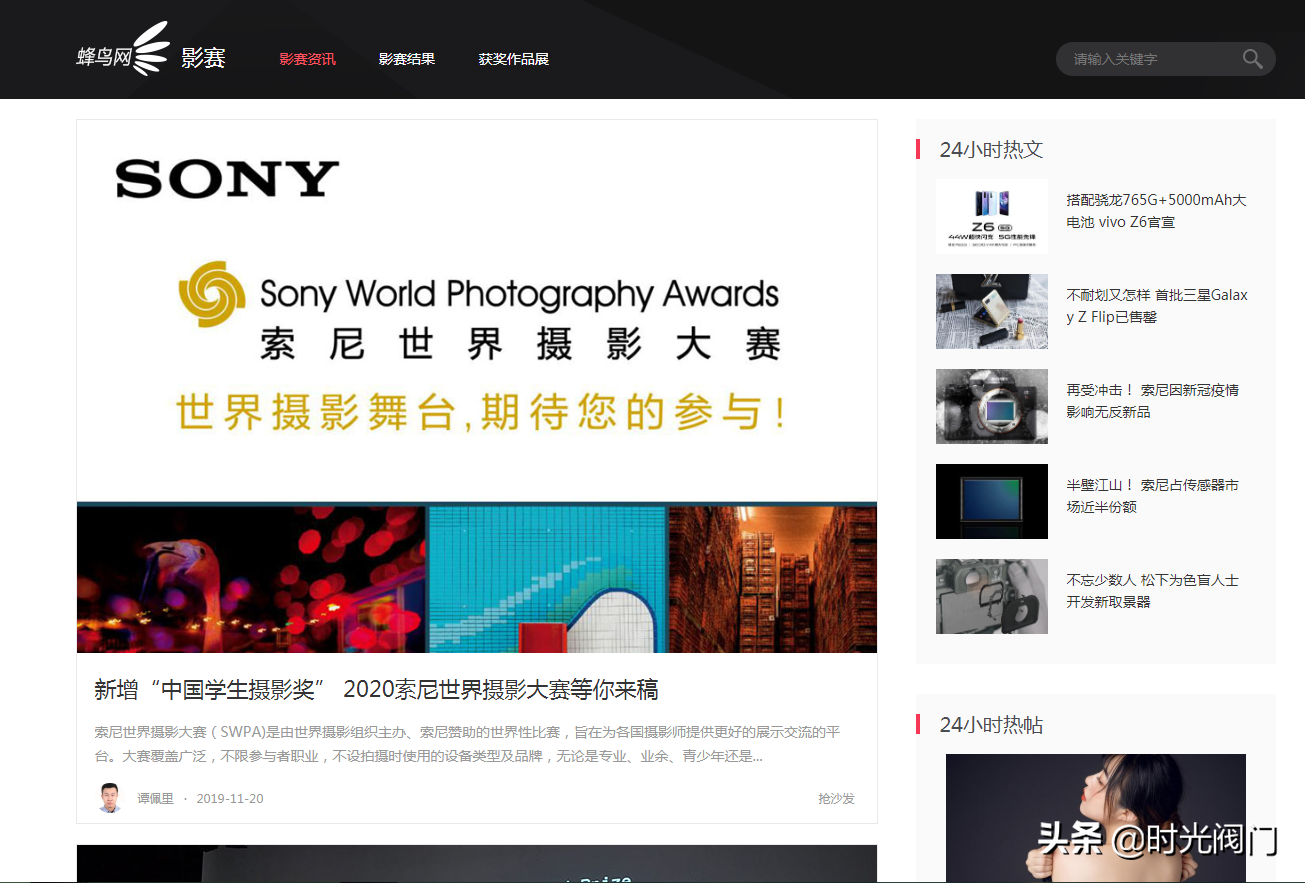Open article 搭配骁龙765G+5000mAh大电池 vivo Z6官宣
Viewport: 1305px width, 883px height.
click(x=1157, y=211)
